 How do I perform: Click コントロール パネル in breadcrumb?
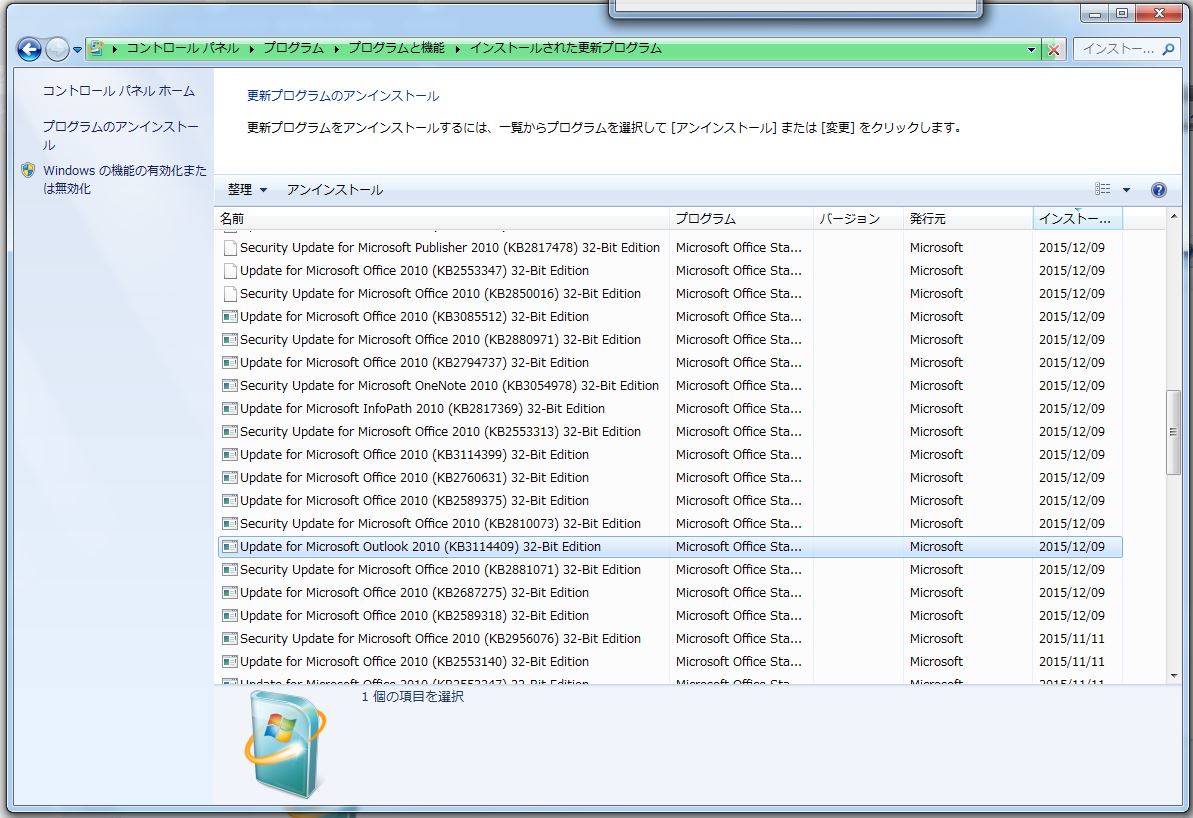pyautogui.click(x=183, y=48)
